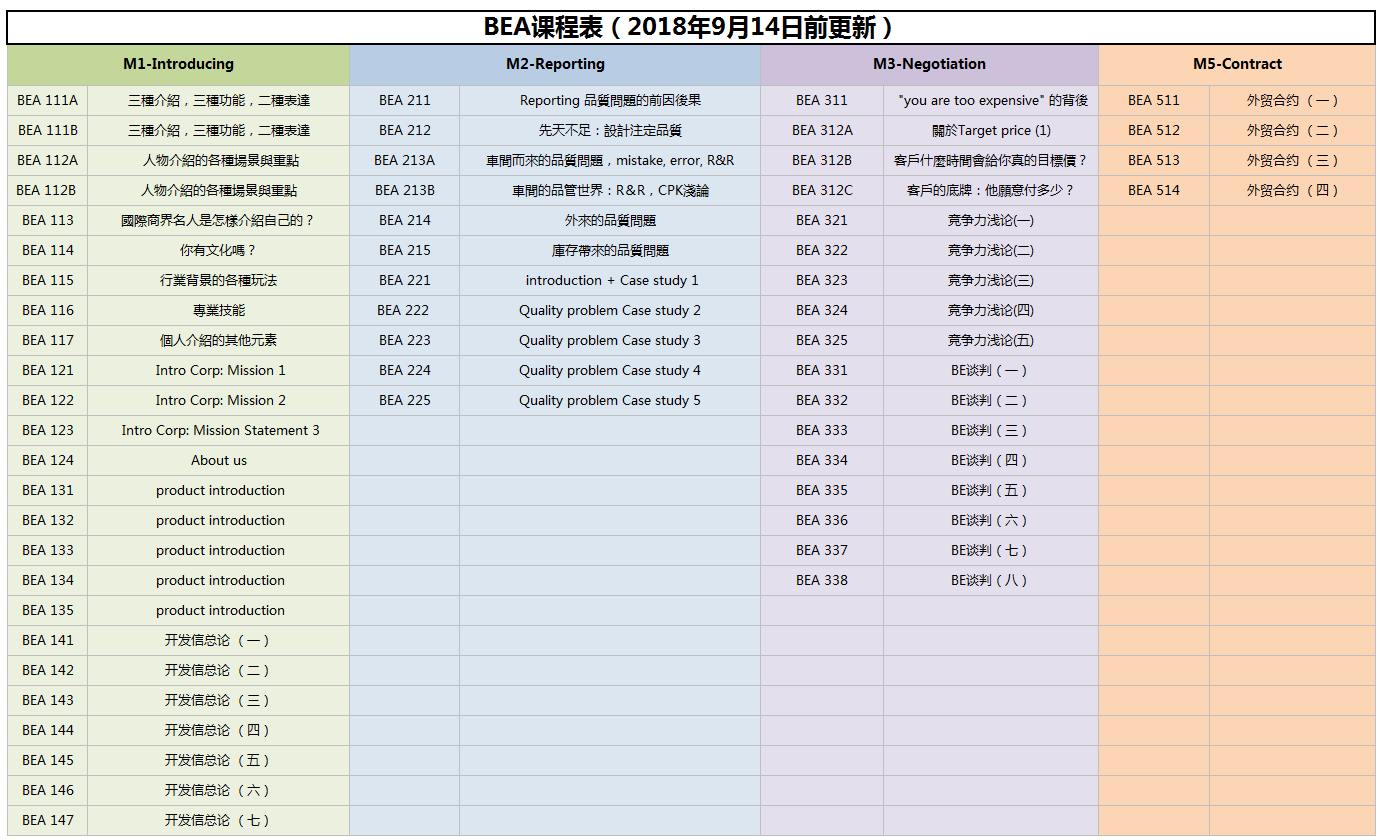This screenshot has width=1380, height=840.
Task: Click the About us cell
Action: 219,460
